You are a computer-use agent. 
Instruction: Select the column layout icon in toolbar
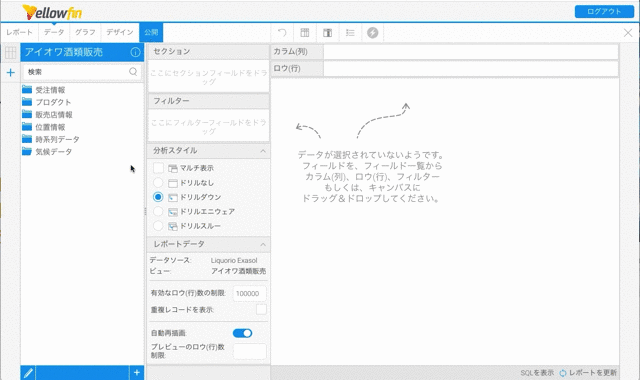(327, 33)
